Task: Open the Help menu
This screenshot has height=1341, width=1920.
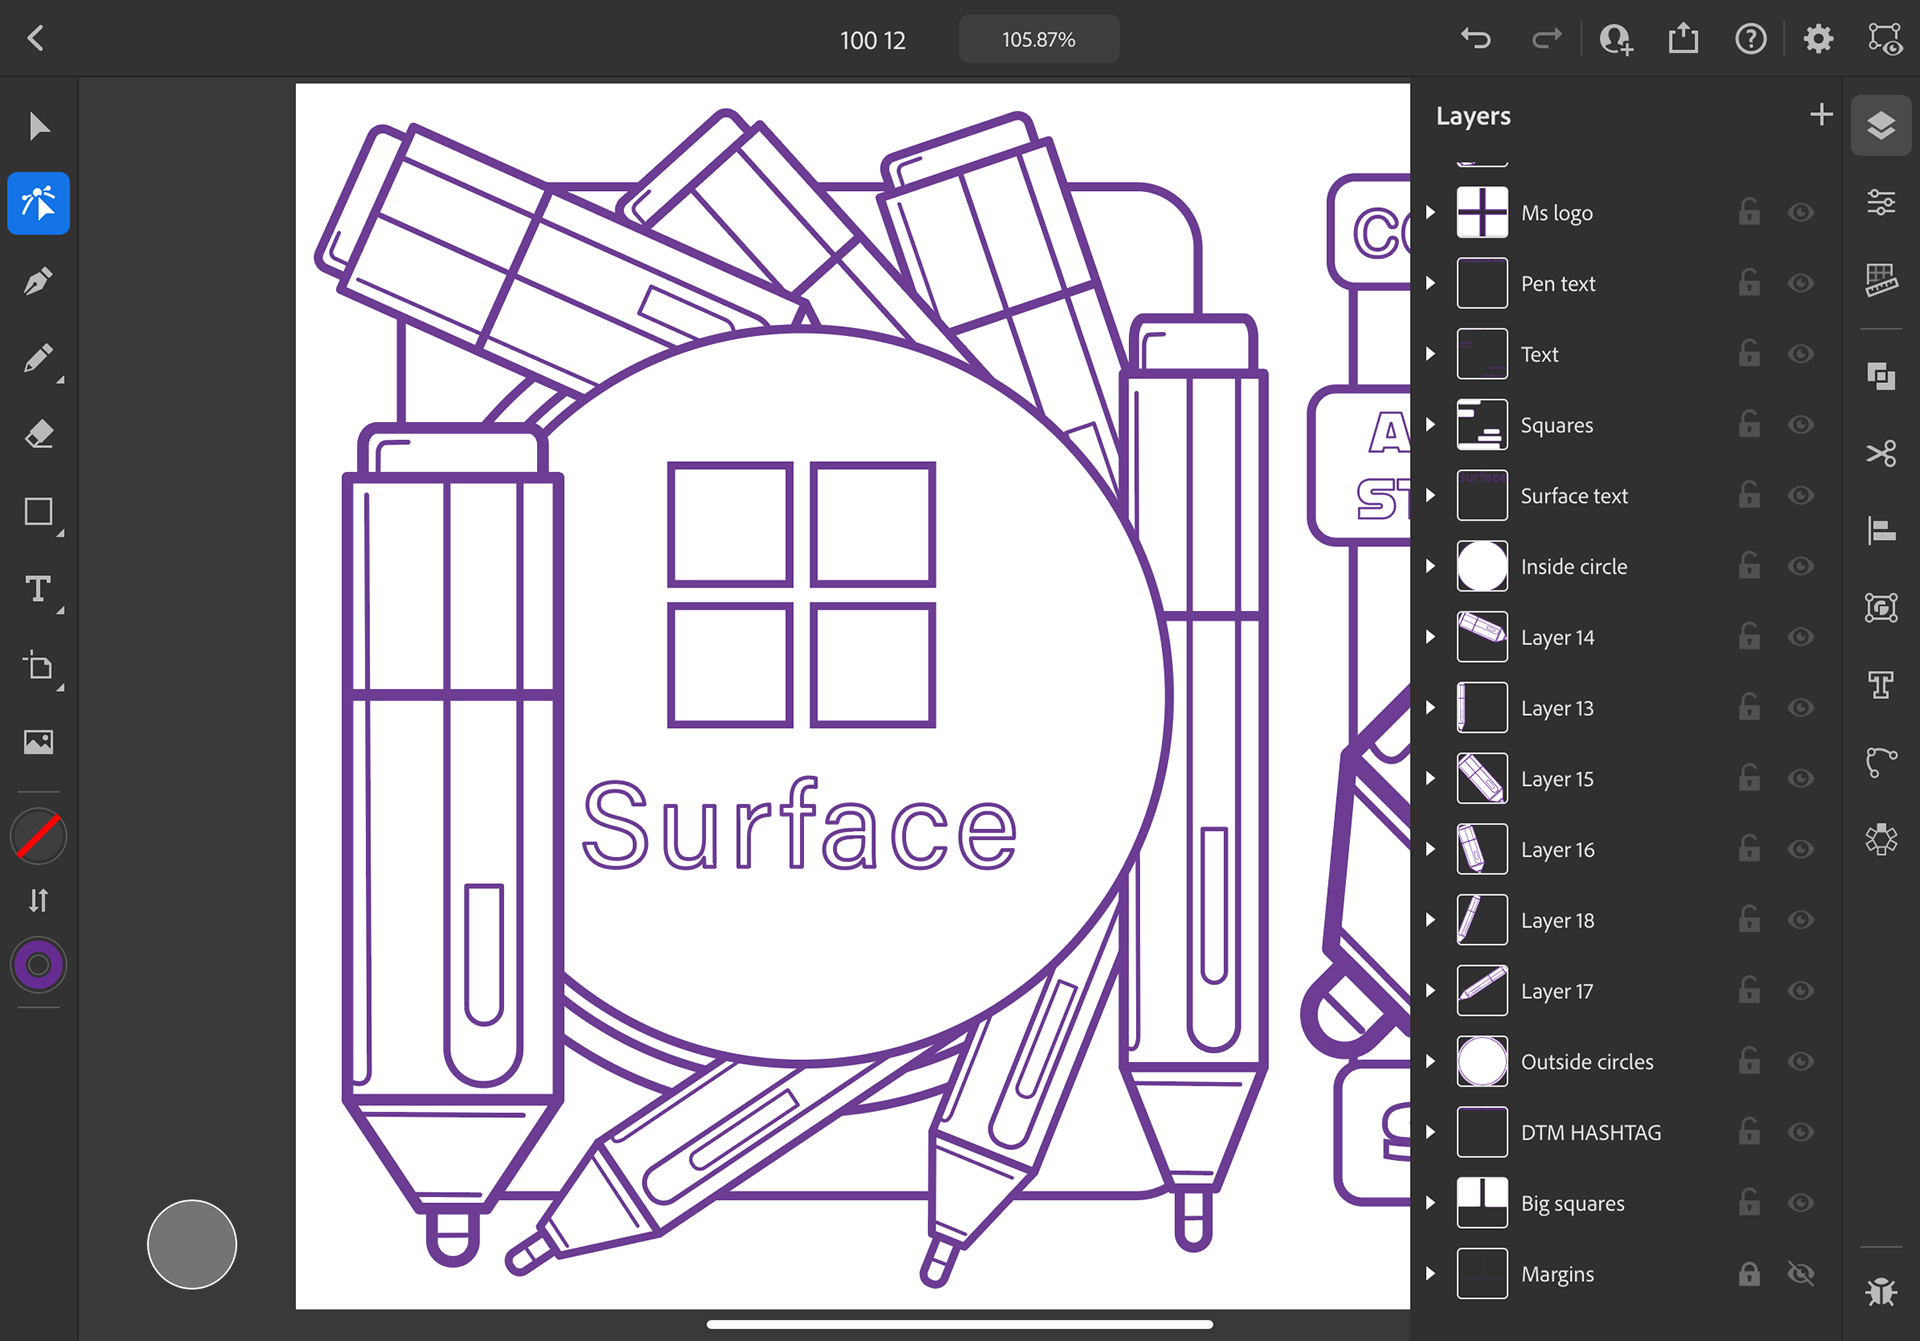Action: 1751,39
